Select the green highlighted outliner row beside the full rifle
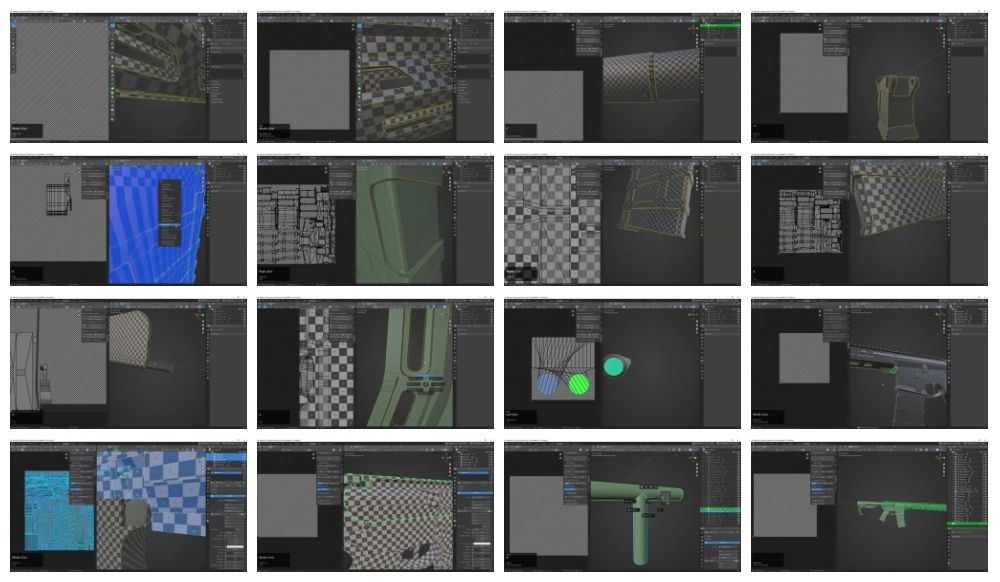 click(965, 523)
